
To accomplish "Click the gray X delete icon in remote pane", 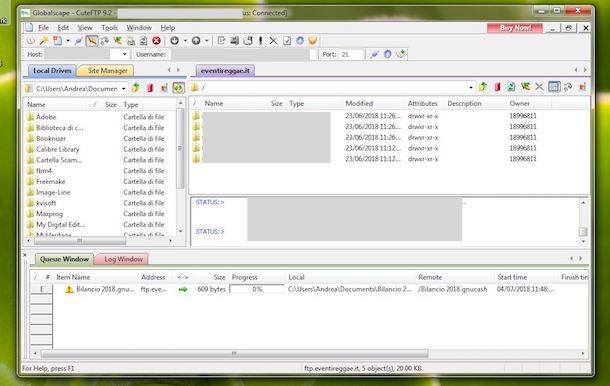I will 539,87.
